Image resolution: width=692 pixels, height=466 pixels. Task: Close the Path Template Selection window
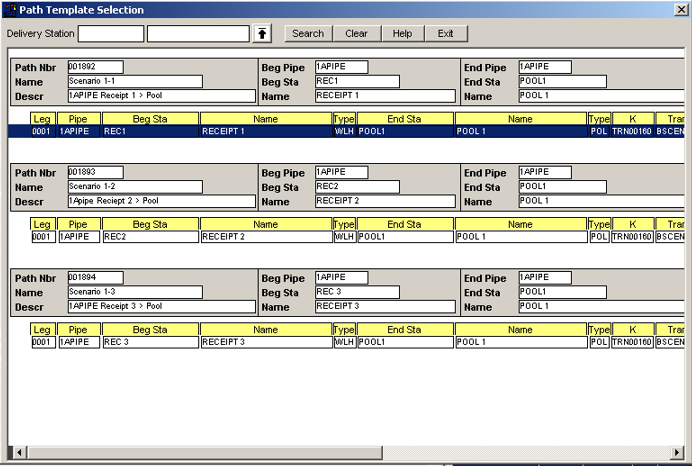pos(681,10)
